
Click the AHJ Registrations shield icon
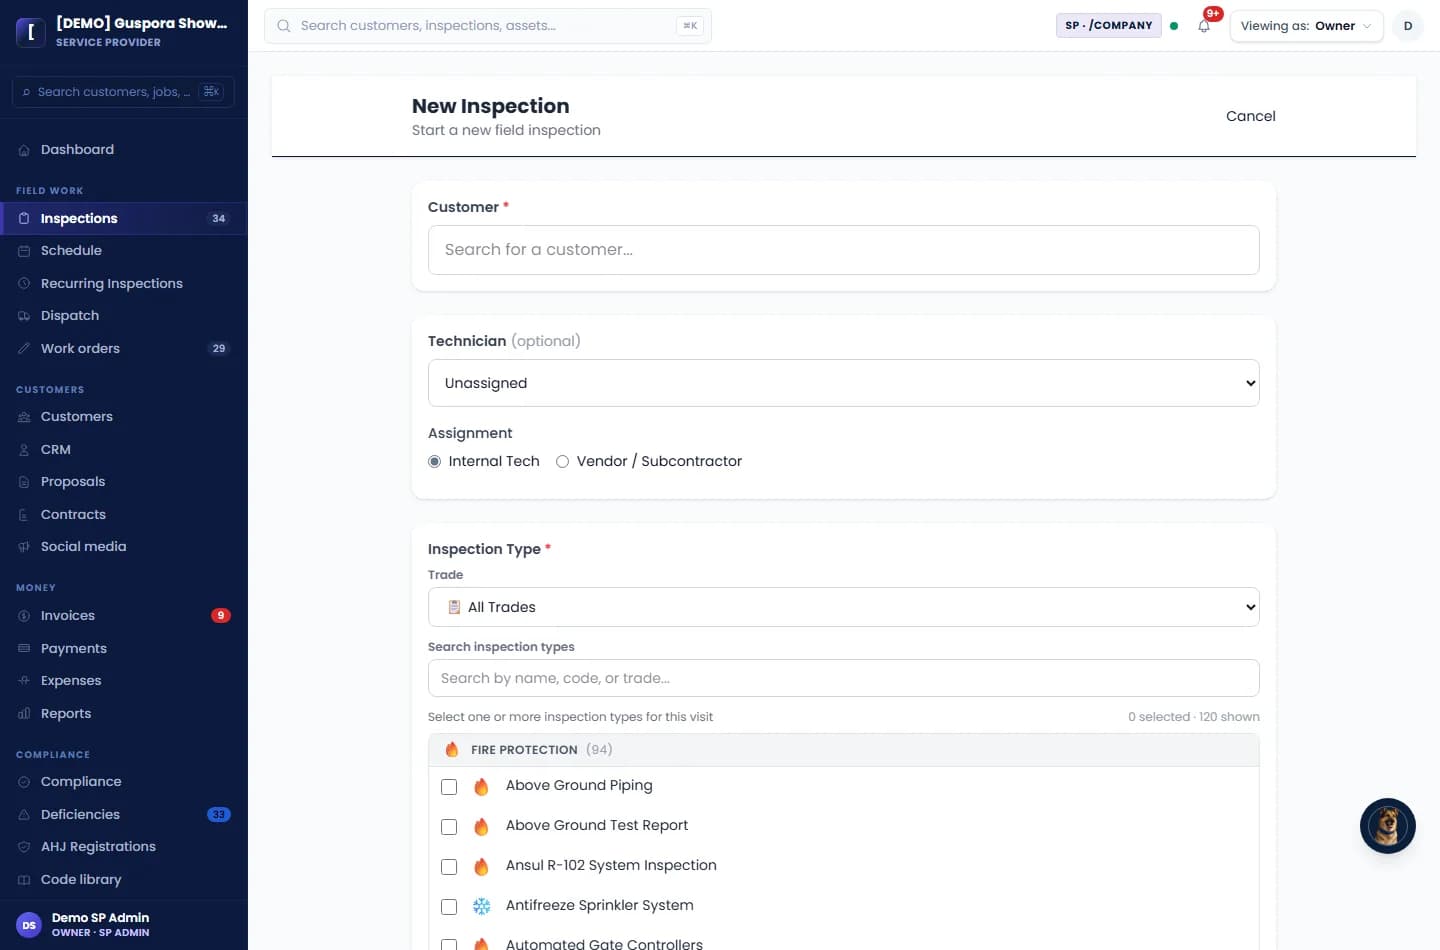coord(24,847)
